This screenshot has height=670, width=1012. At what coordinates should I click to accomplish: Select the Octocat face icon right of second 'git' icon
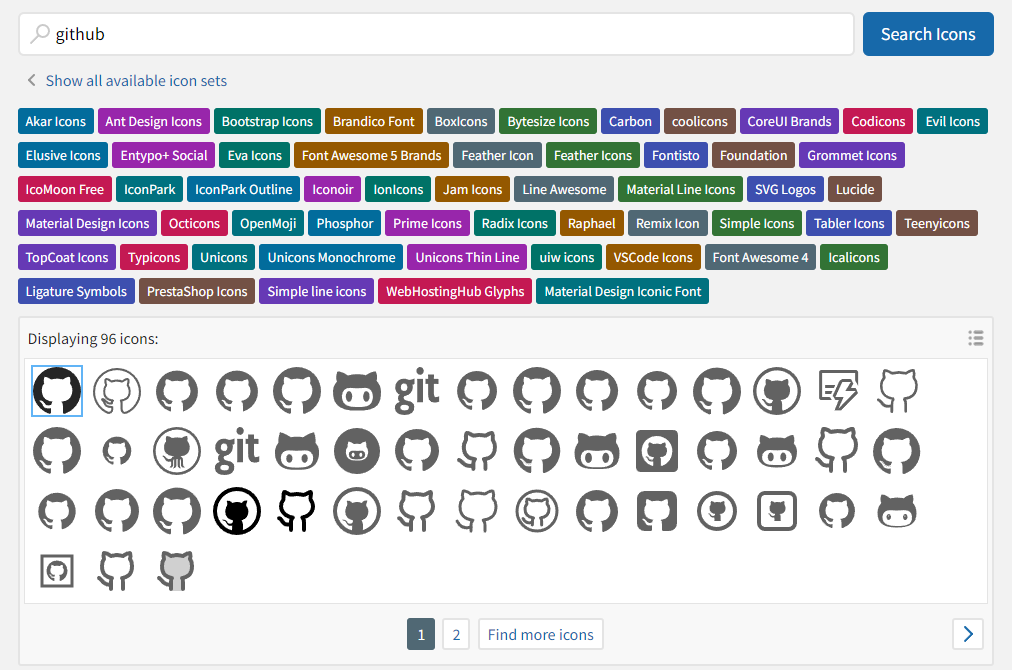click(297, 451)
